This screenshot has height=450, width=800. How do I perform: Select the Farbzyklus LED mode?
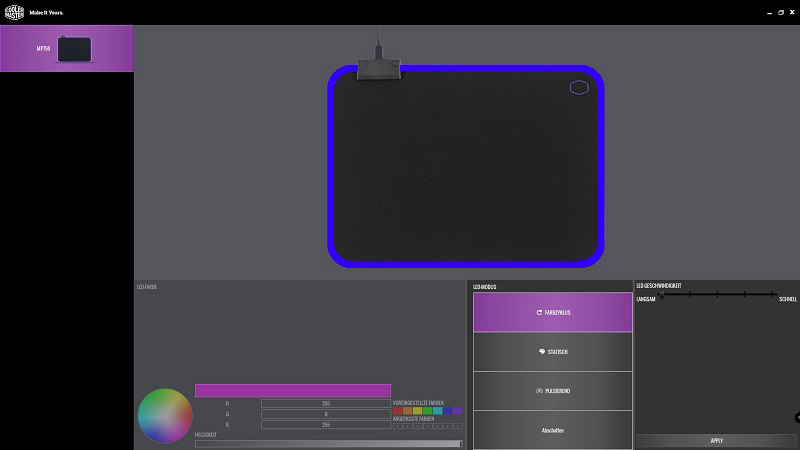click(553, 312)
